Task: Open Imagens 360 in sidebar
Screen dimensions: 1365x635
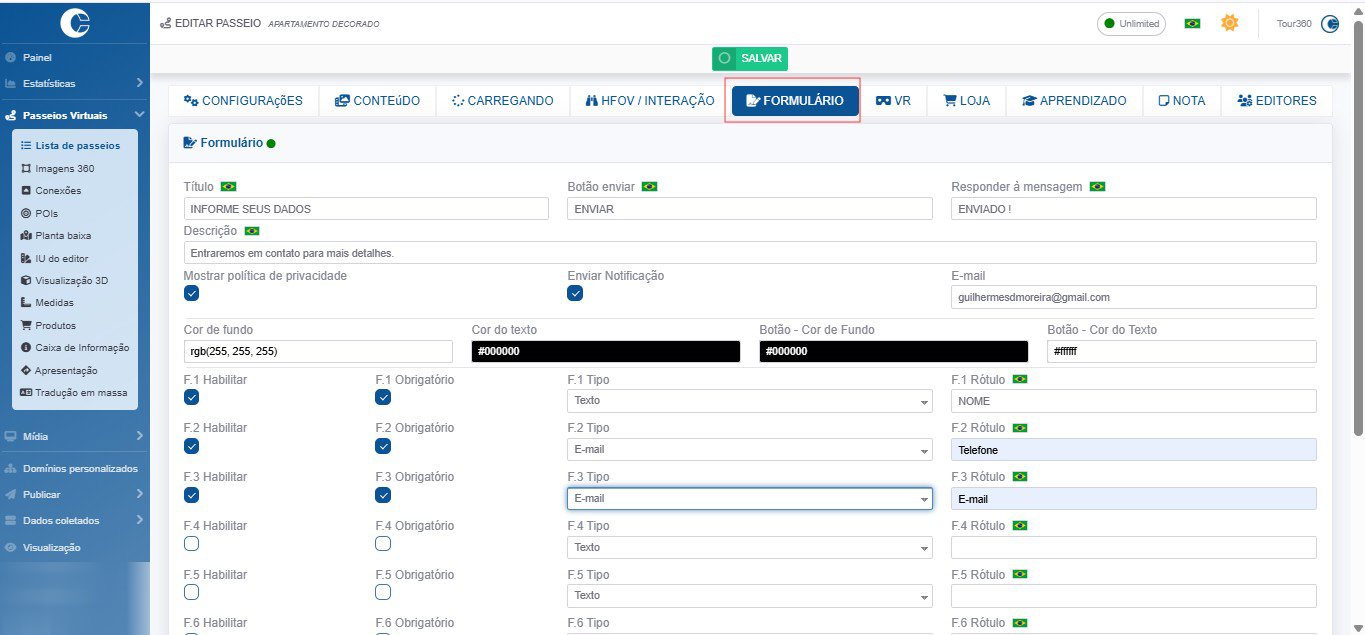Action: [64, 168]
